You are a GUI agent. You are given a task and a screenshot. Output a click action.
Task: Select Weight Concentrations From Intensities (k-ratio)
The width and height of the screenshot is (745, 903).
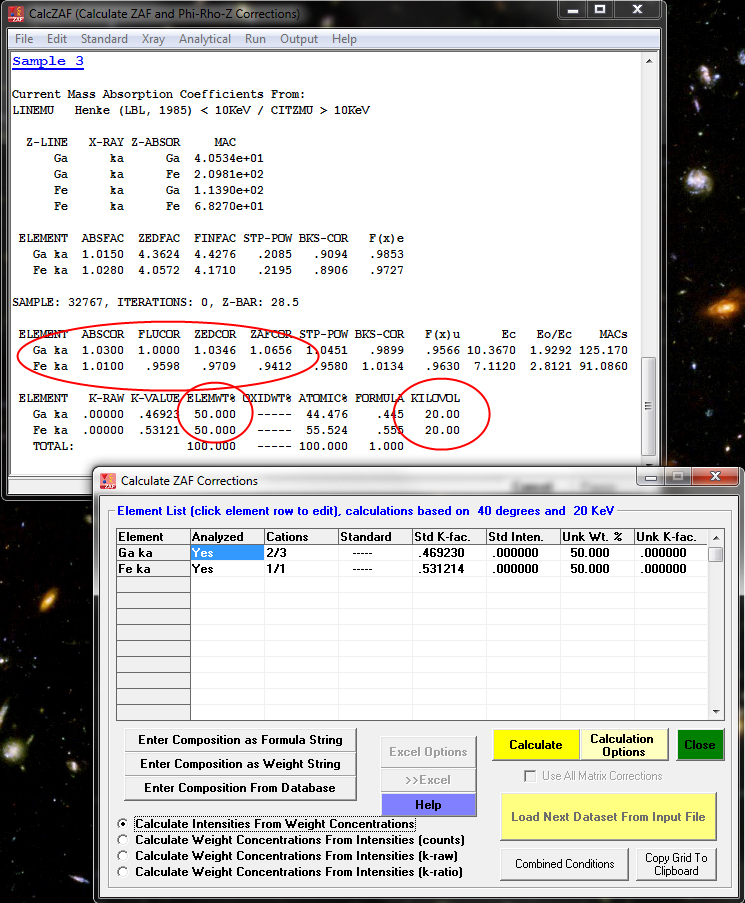124,872
